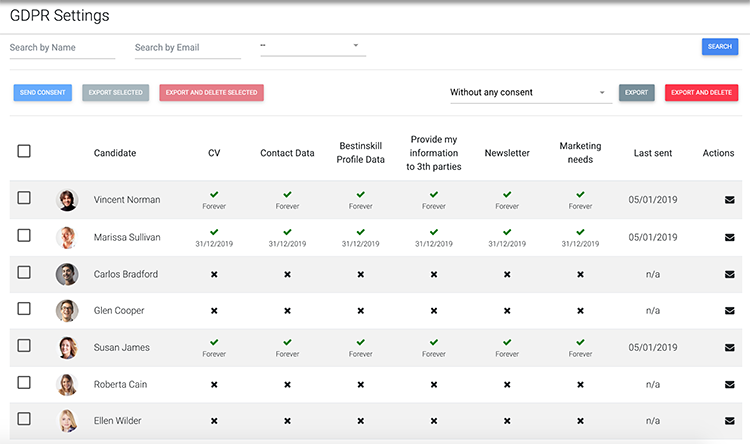The image size is (750, 444).
Task: Tick the checkbox for Susan James
Action: click(24, 346)
